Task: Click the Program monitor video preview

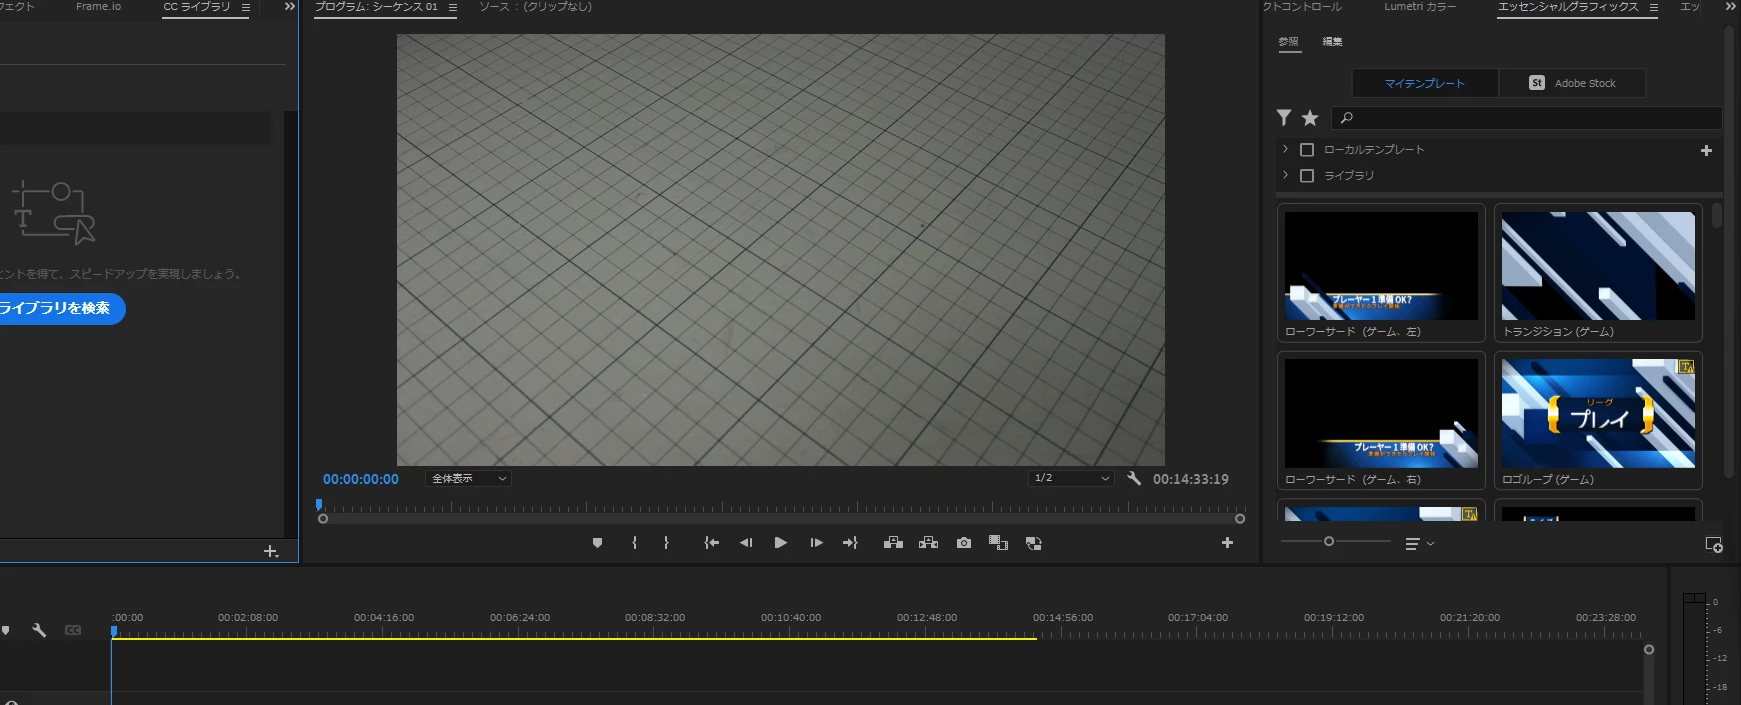Action: coord(781,250)
